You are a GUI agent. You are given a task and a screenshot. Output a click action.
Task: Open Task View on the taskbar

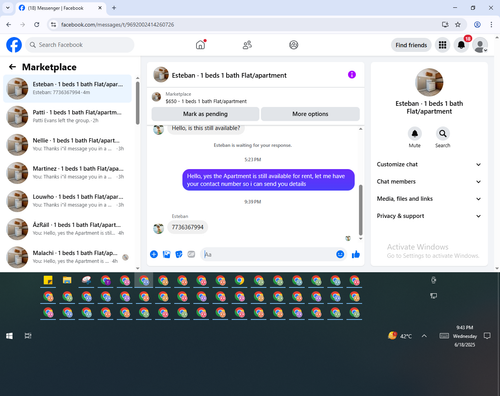[28, 336]
